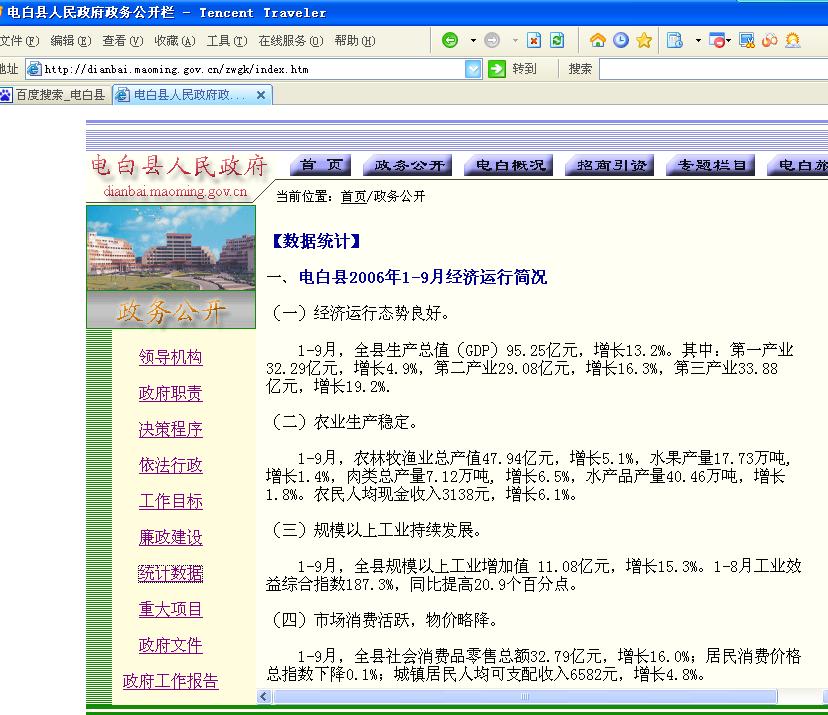Open the 政府工作报告 link
828x715 pixels.
click(170, 682)
